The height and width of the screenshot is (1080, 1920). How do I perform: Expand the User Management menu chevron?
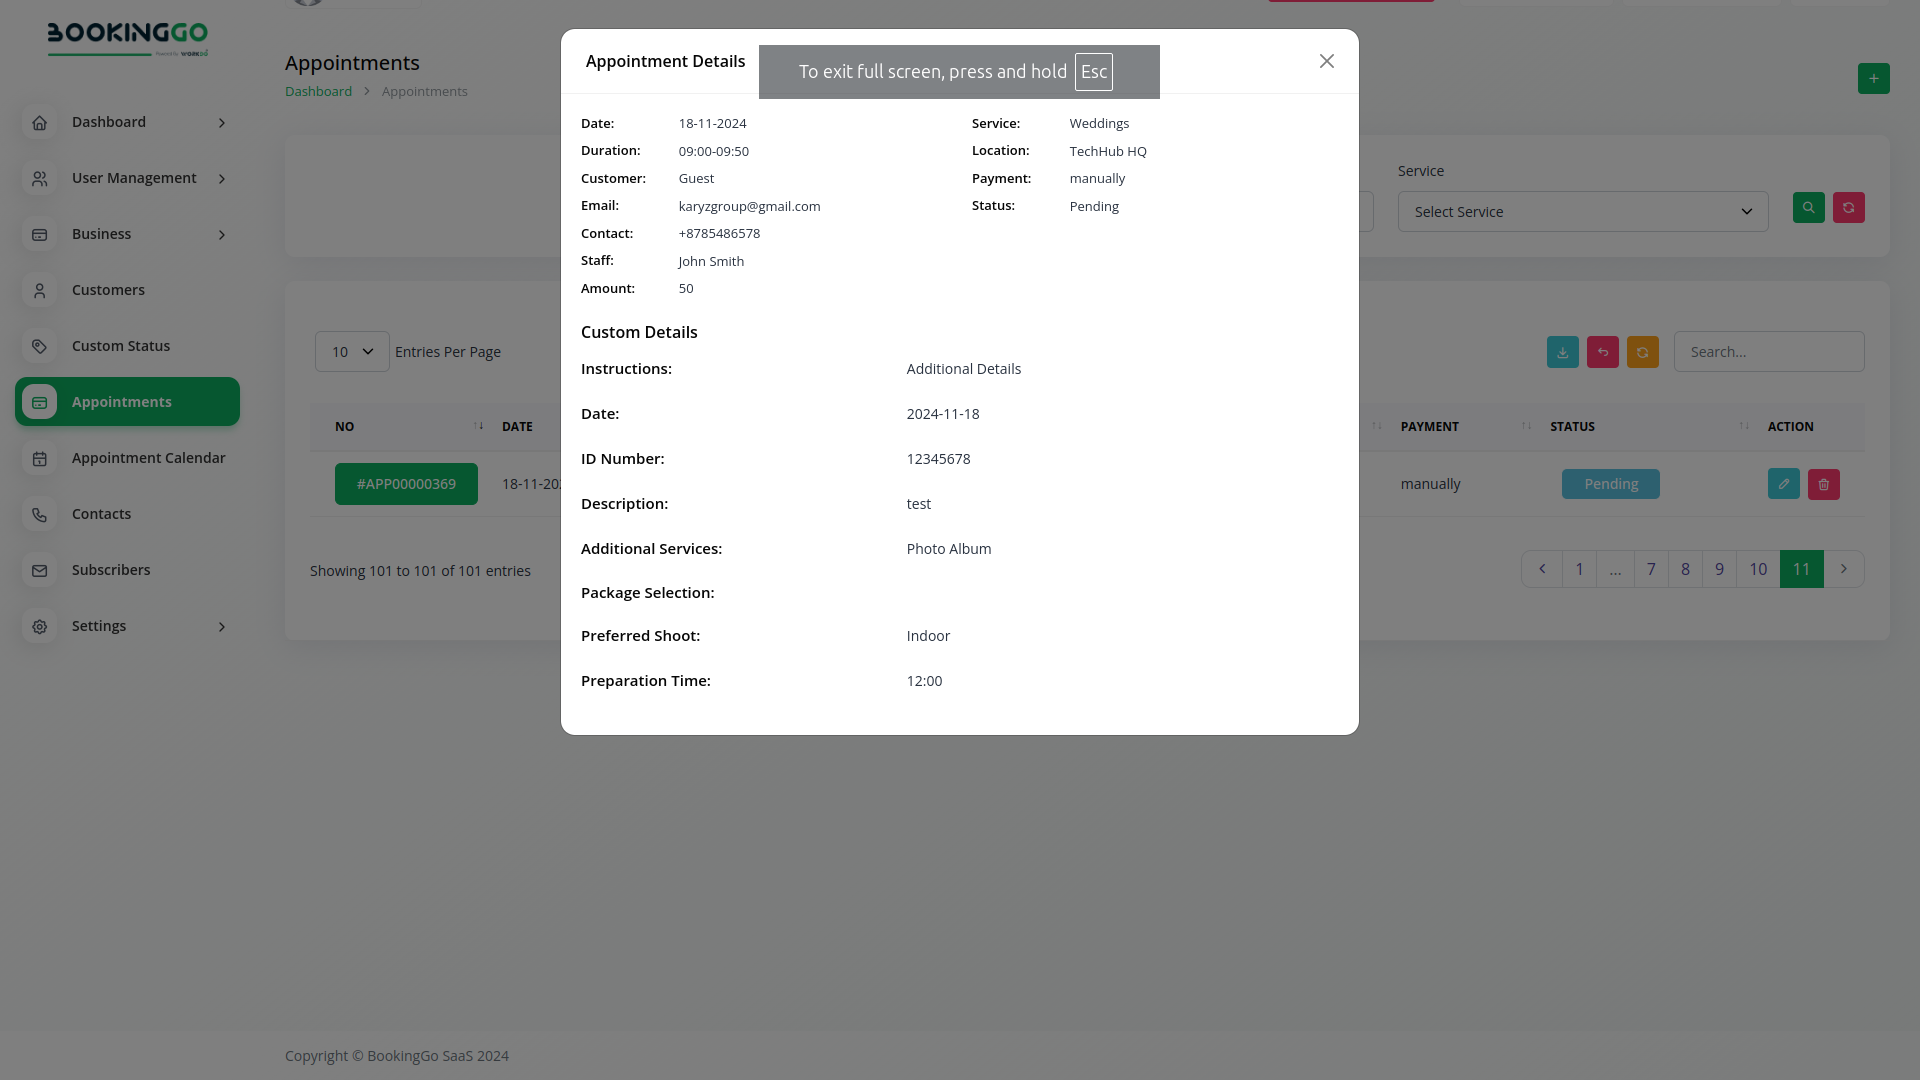222,179
